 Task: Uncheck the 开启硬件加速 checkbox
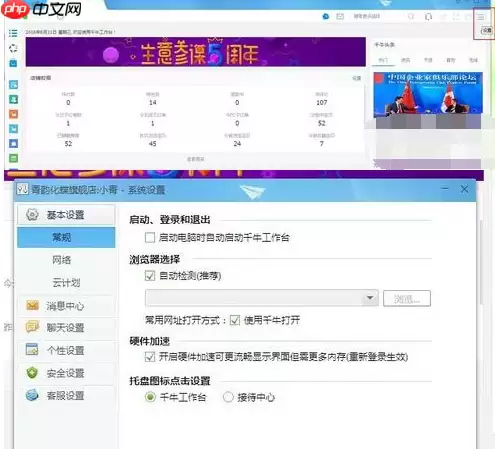tap(150, 357)
